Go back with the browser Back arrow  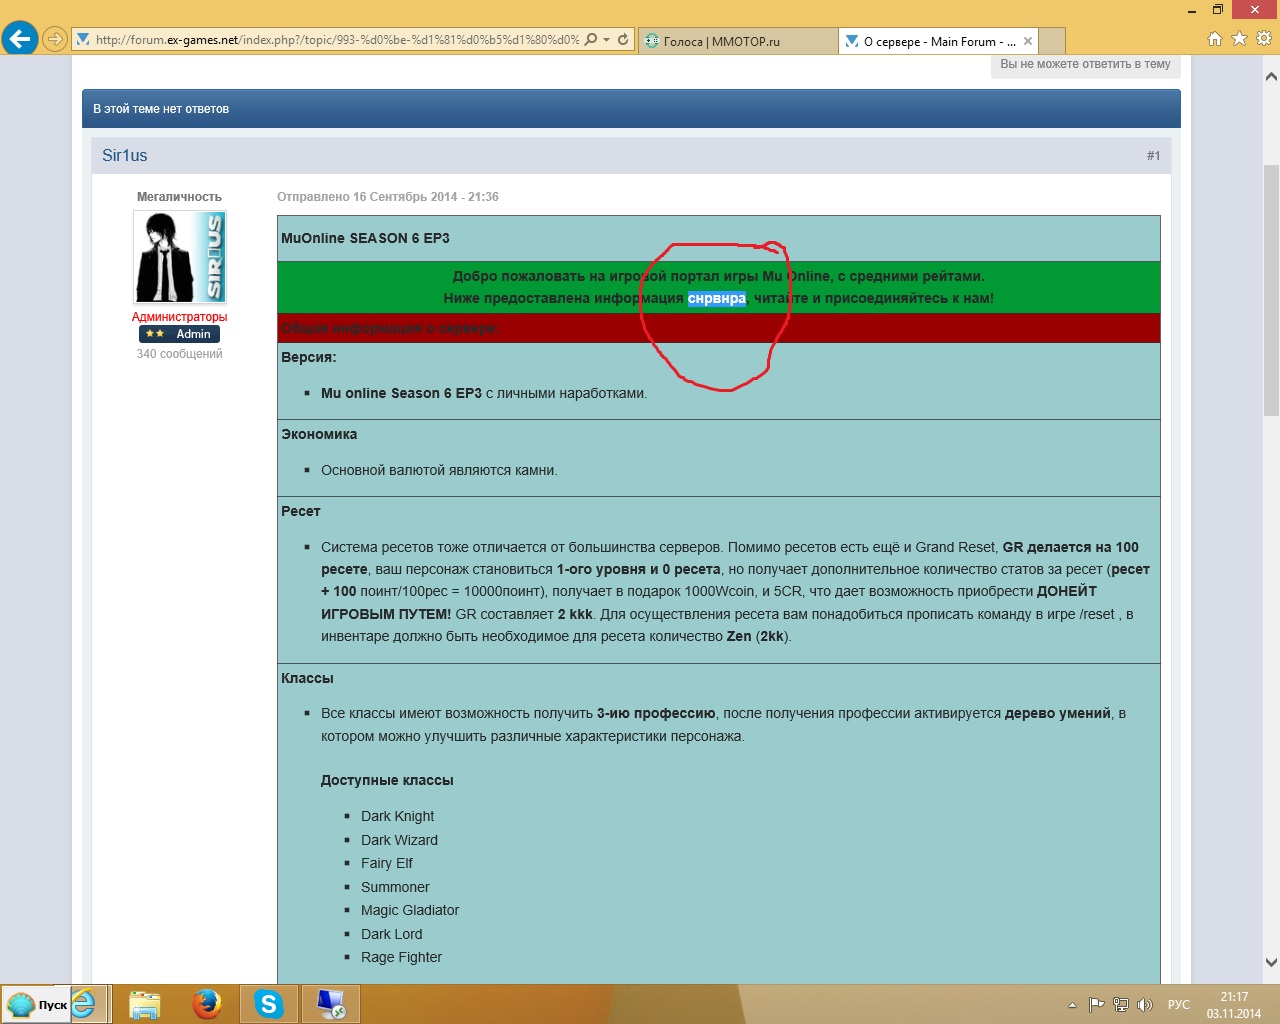[19, 39]
